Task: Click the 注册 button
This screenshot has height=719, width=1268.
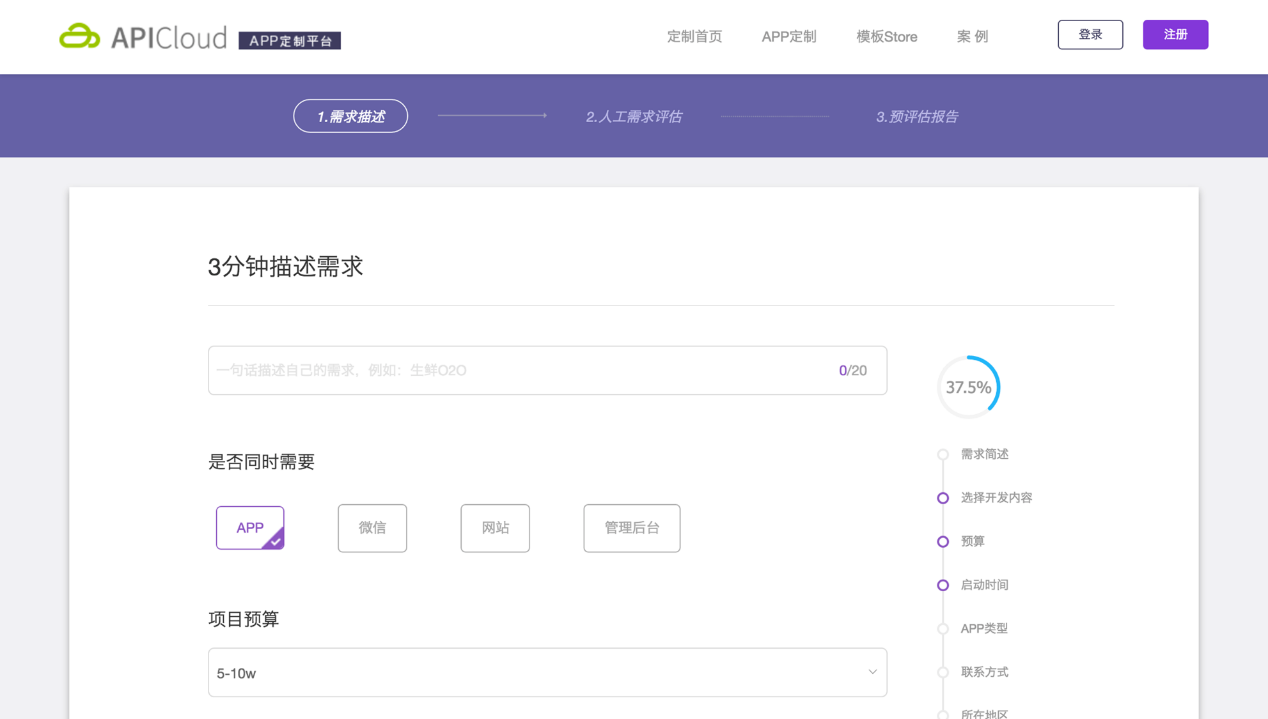Action: (1175, 35)
